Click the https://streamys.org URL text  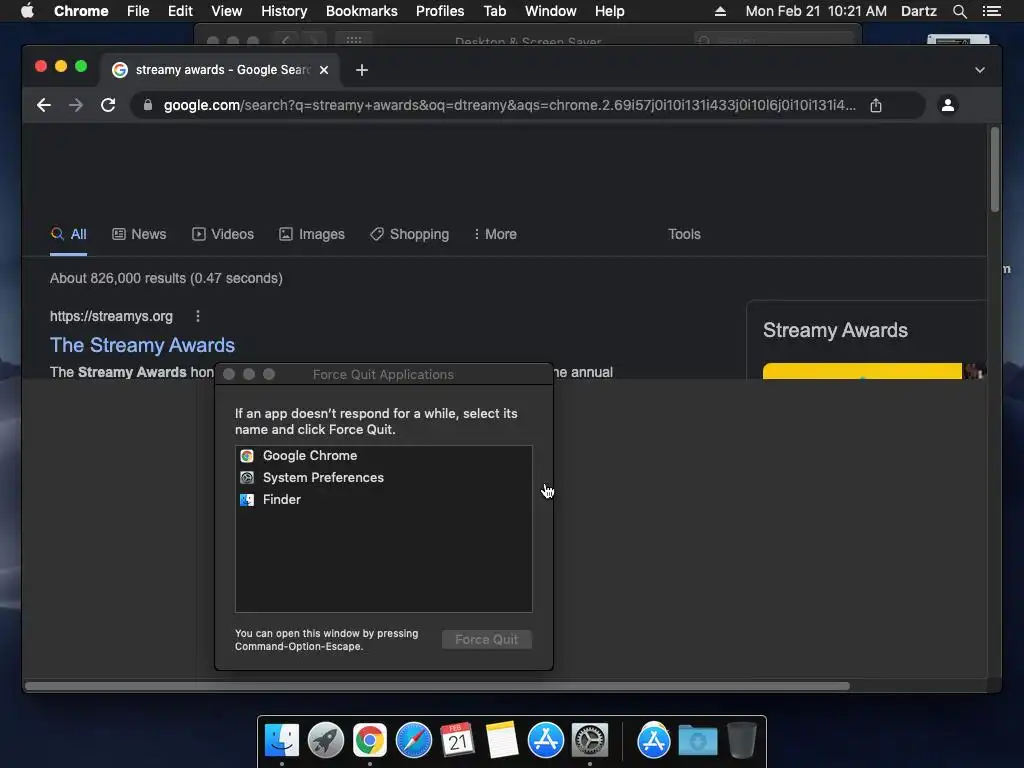(x=112, y=316)
